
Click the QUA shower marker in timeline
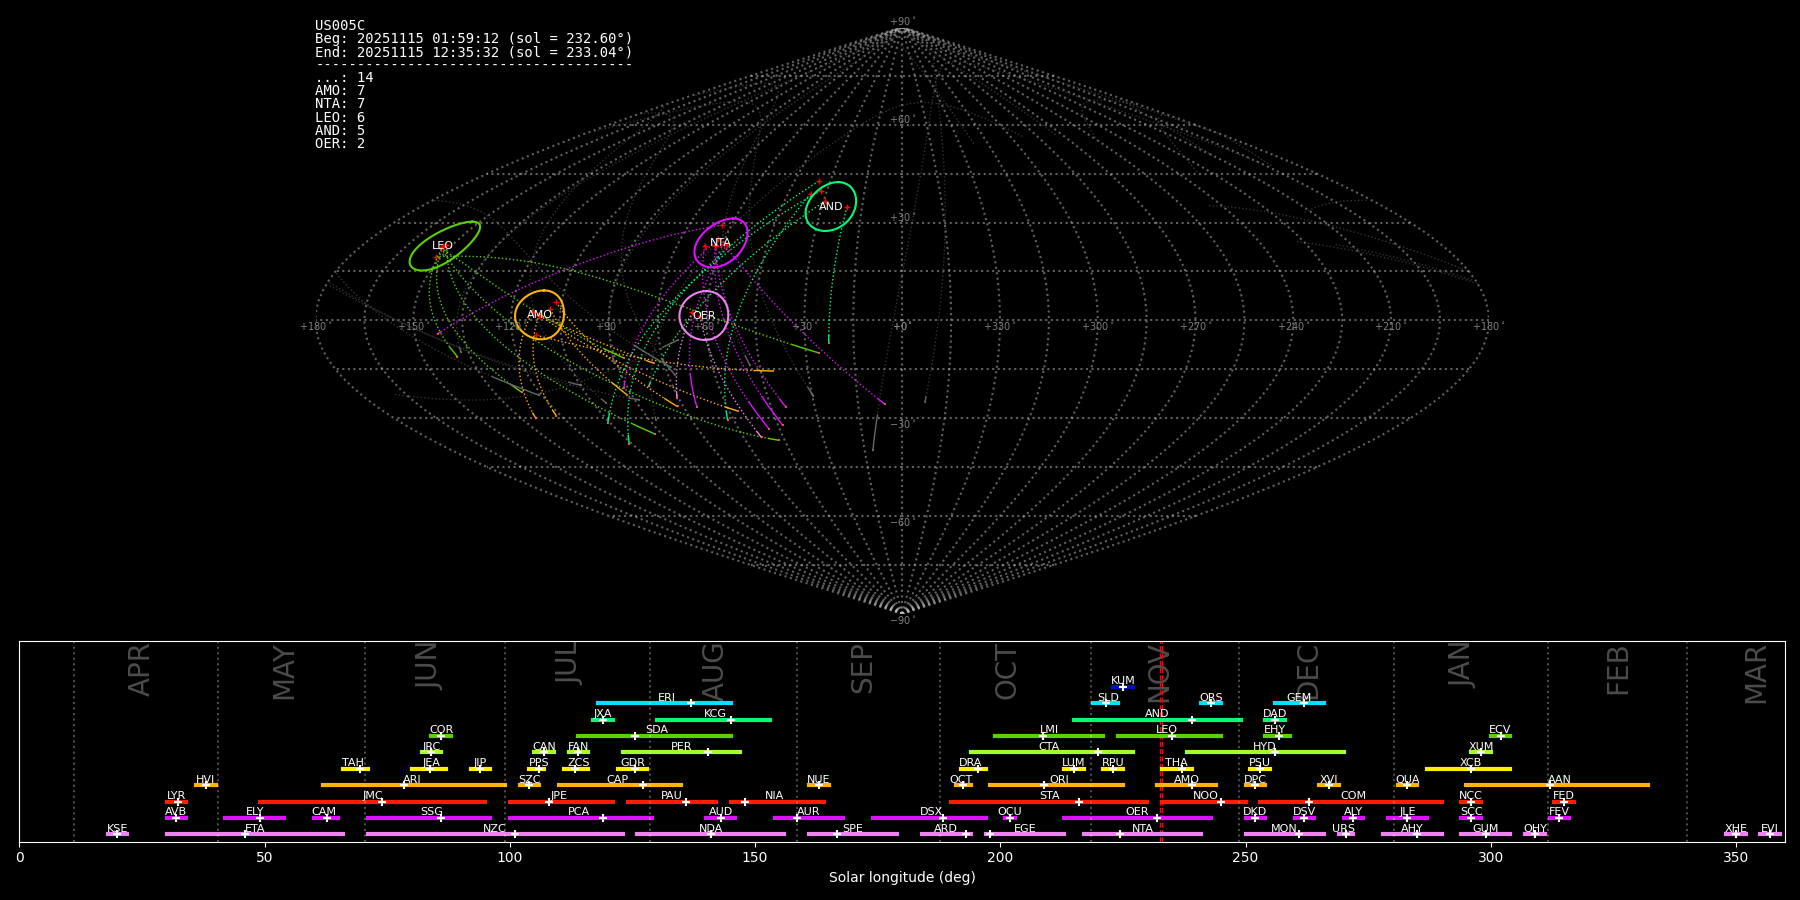click(x=1407, y=785)
